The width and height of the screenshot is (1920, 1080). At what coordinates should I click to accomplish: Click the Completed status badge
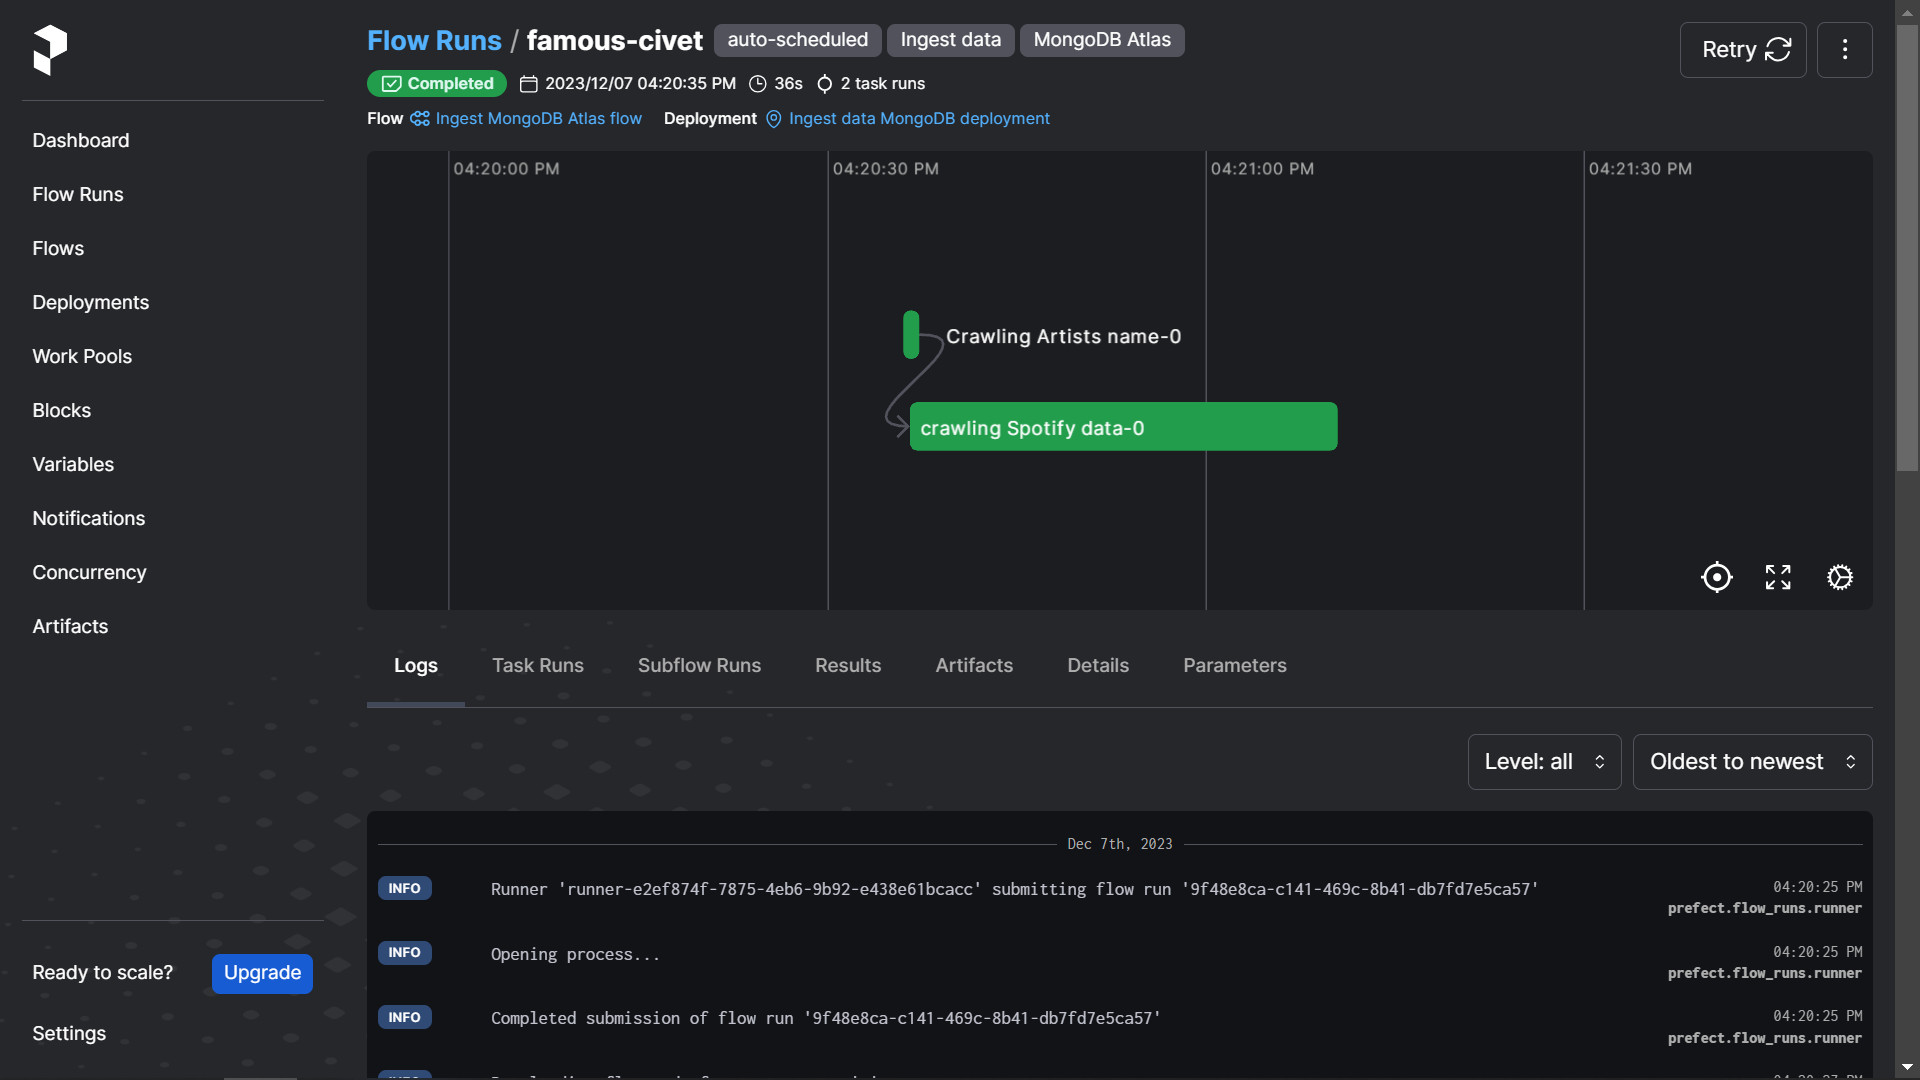pos(436,84)
